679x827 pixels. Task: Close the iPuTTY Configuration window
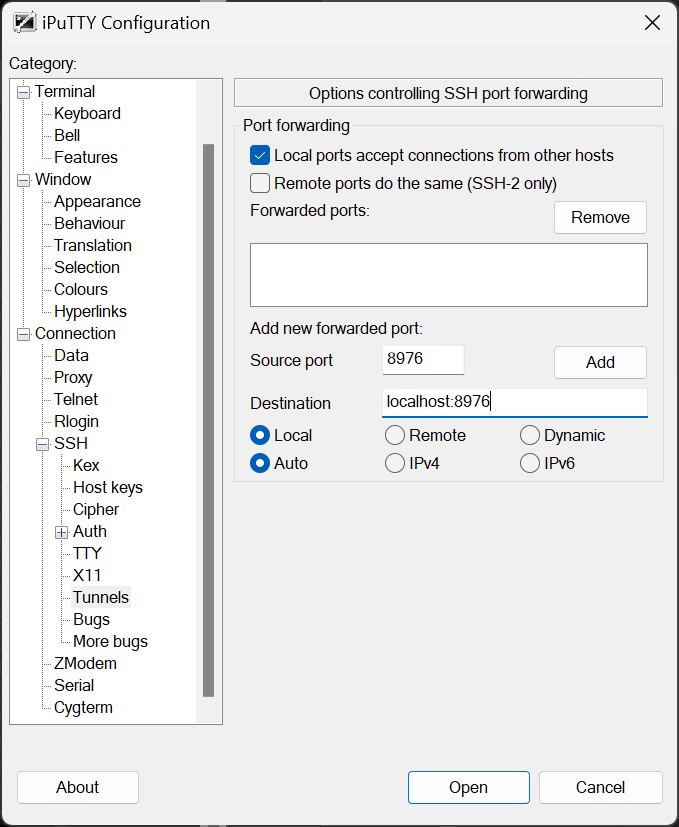[653, 23]
